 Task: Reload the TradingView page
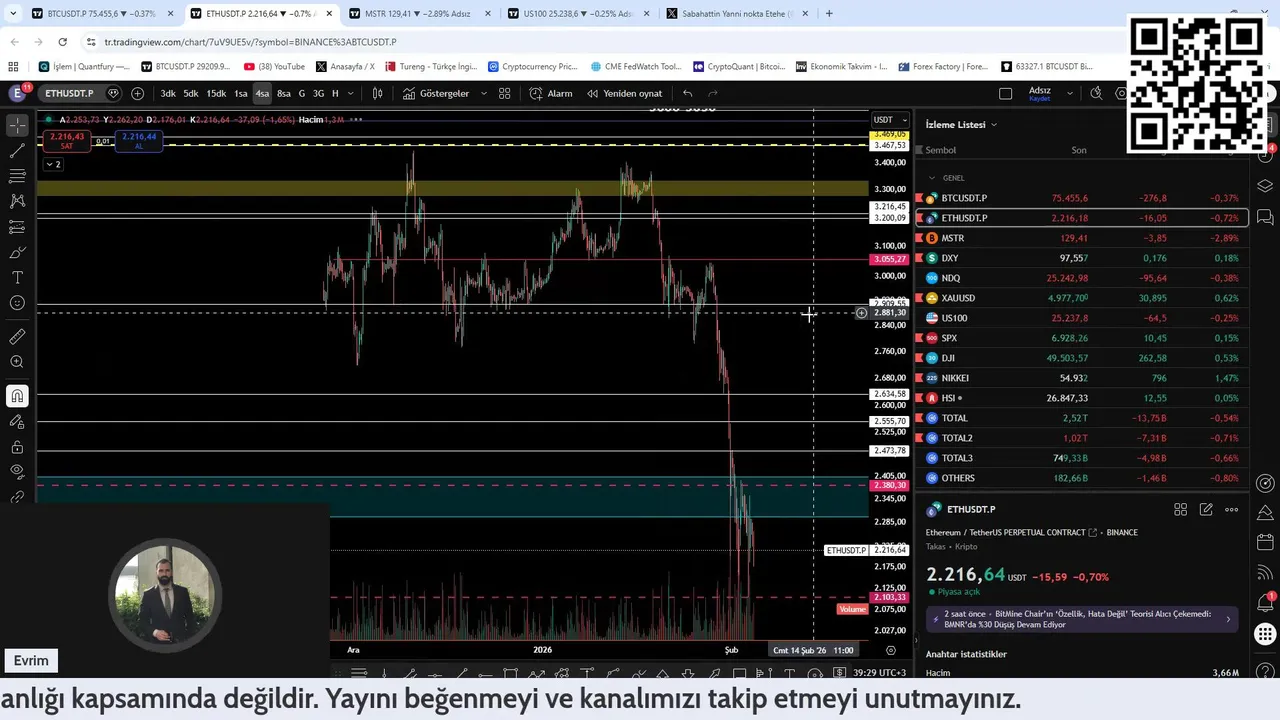click(x=62, y=42)
